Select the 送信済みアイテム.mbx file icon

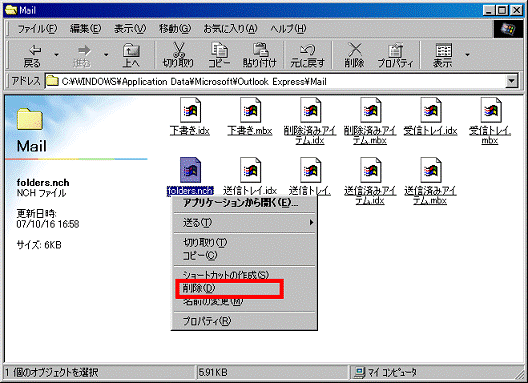431,170
